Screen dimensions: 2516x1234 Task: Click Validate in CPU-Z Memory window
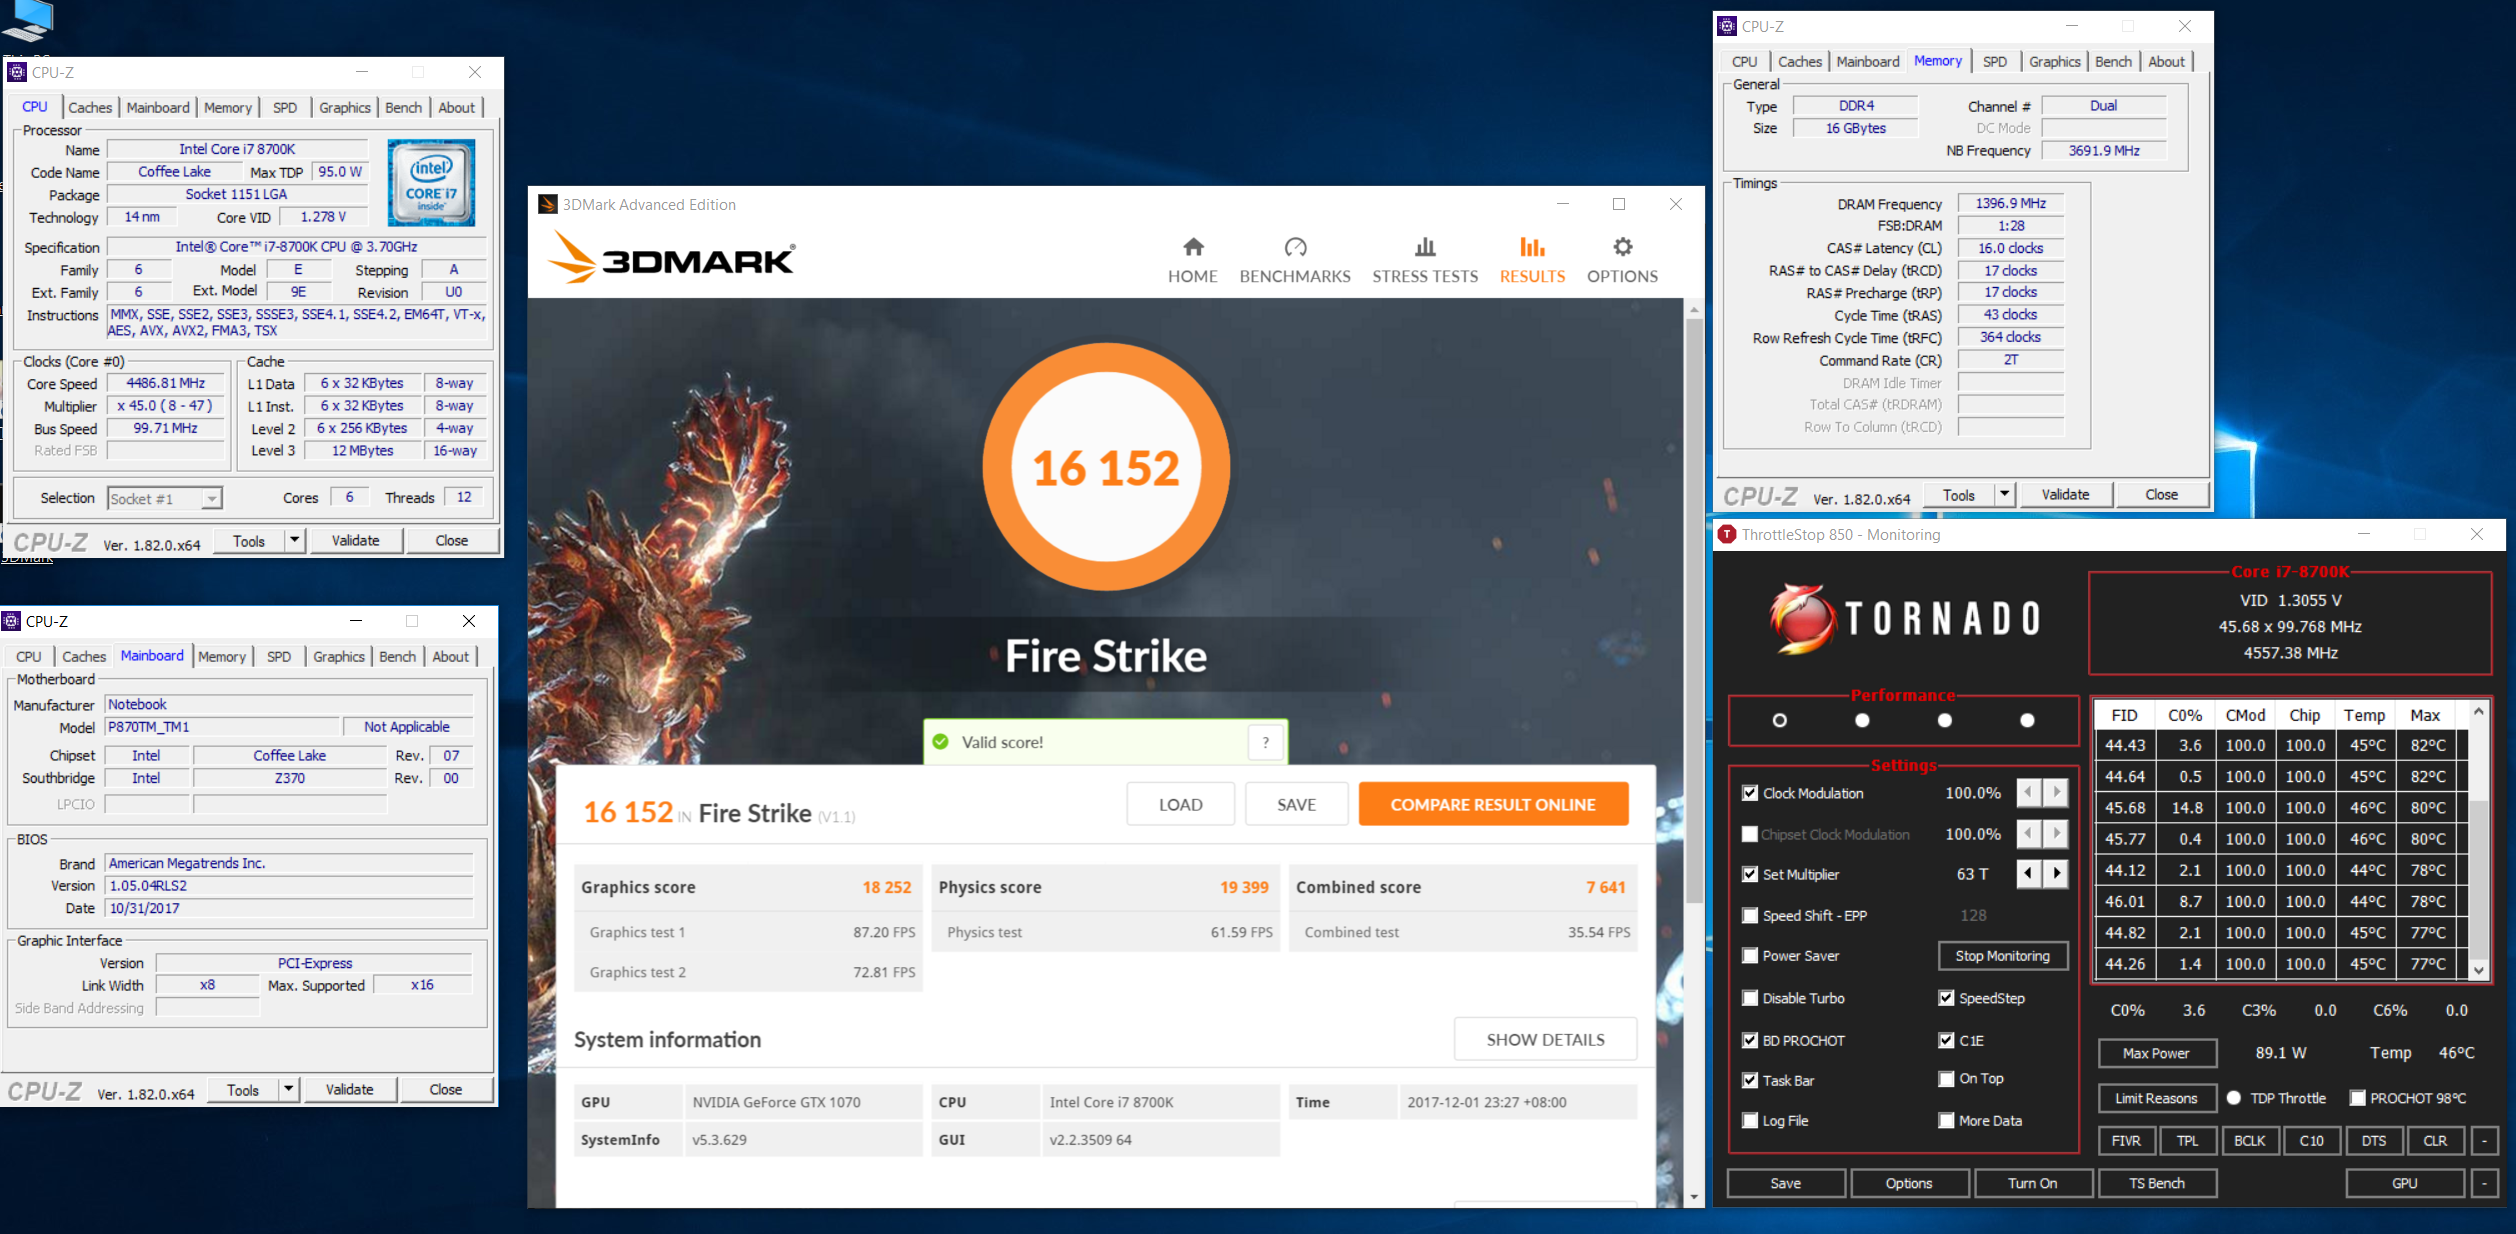point(2065,494)
